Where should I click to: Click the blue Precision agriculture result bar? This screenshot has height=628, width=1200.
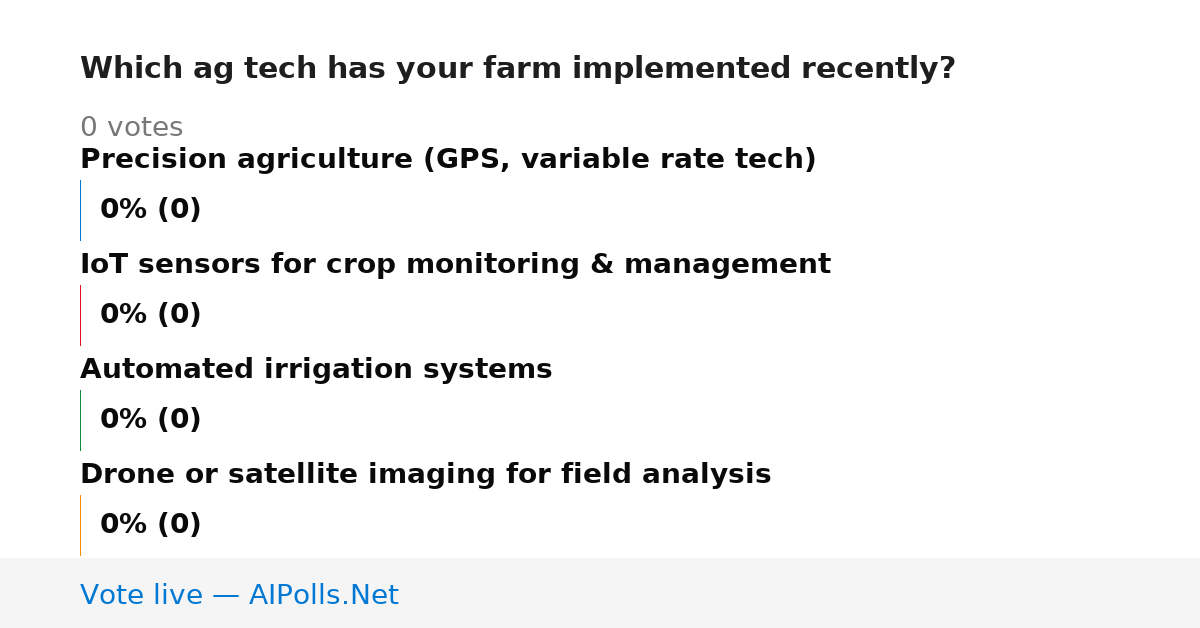click(80, 210)
